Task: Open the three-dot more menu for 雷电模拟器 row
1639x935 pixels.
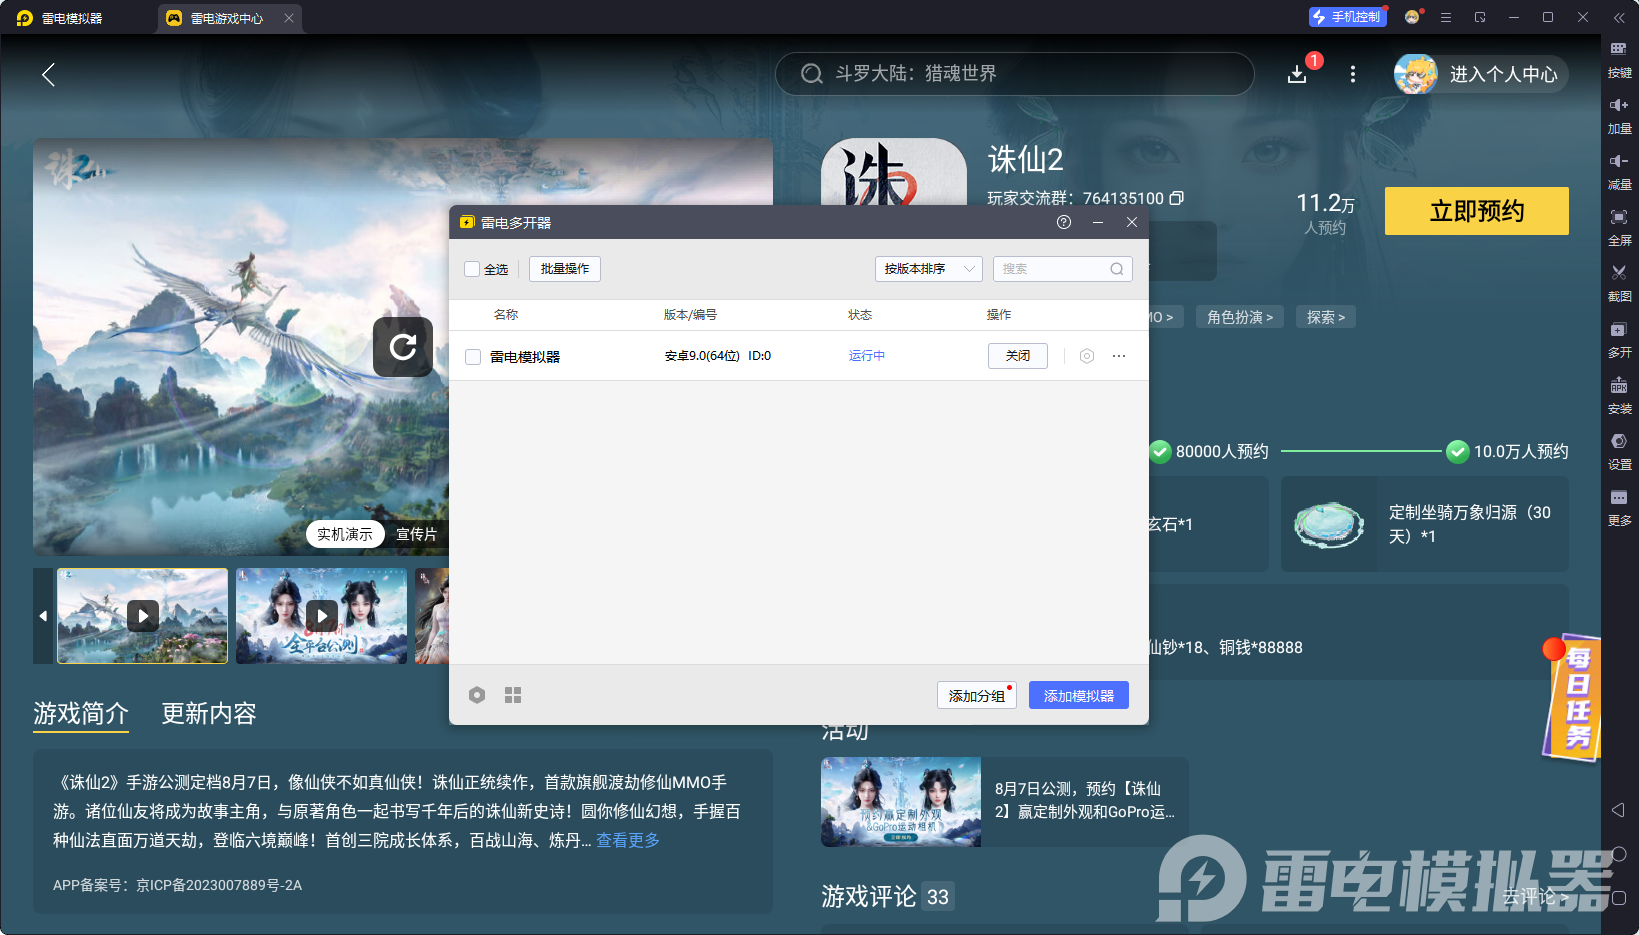Action: click(x=1119, y=356)
